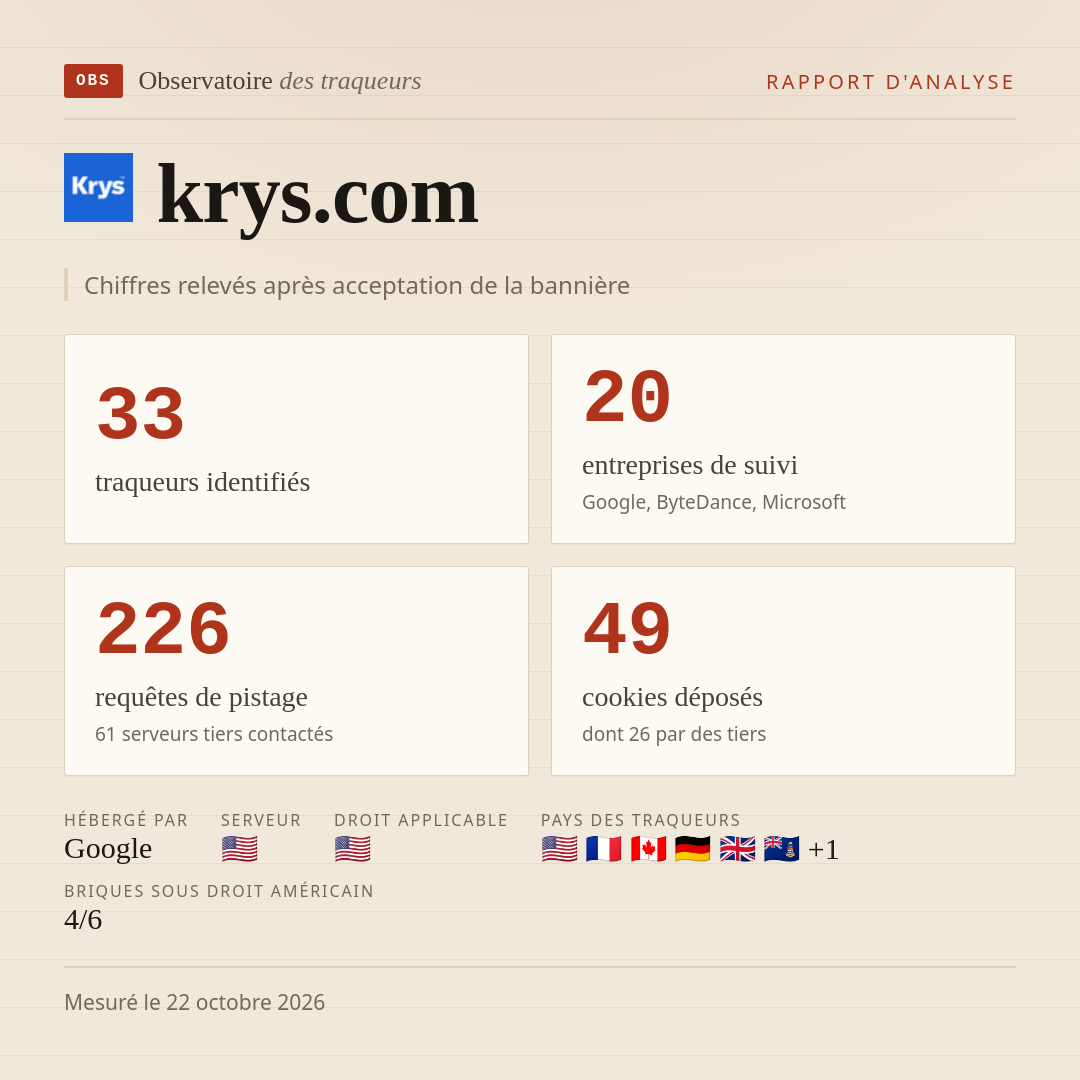
Task: Click 'Chiffres relevés après acceptation de la bannière'
Action: click(357, 285)
